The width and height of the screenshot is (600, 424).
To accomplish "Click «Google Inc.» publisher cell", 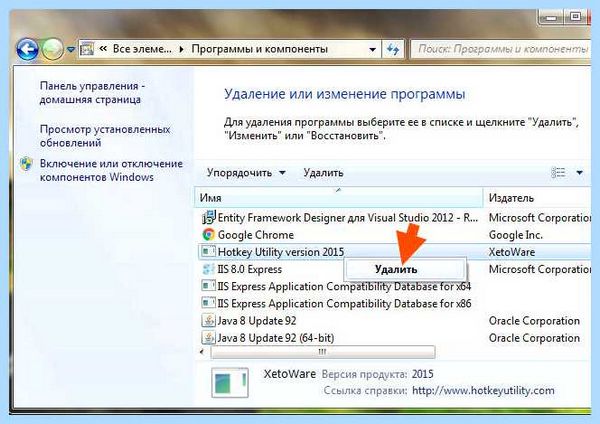I will click(x=515, y=235).
